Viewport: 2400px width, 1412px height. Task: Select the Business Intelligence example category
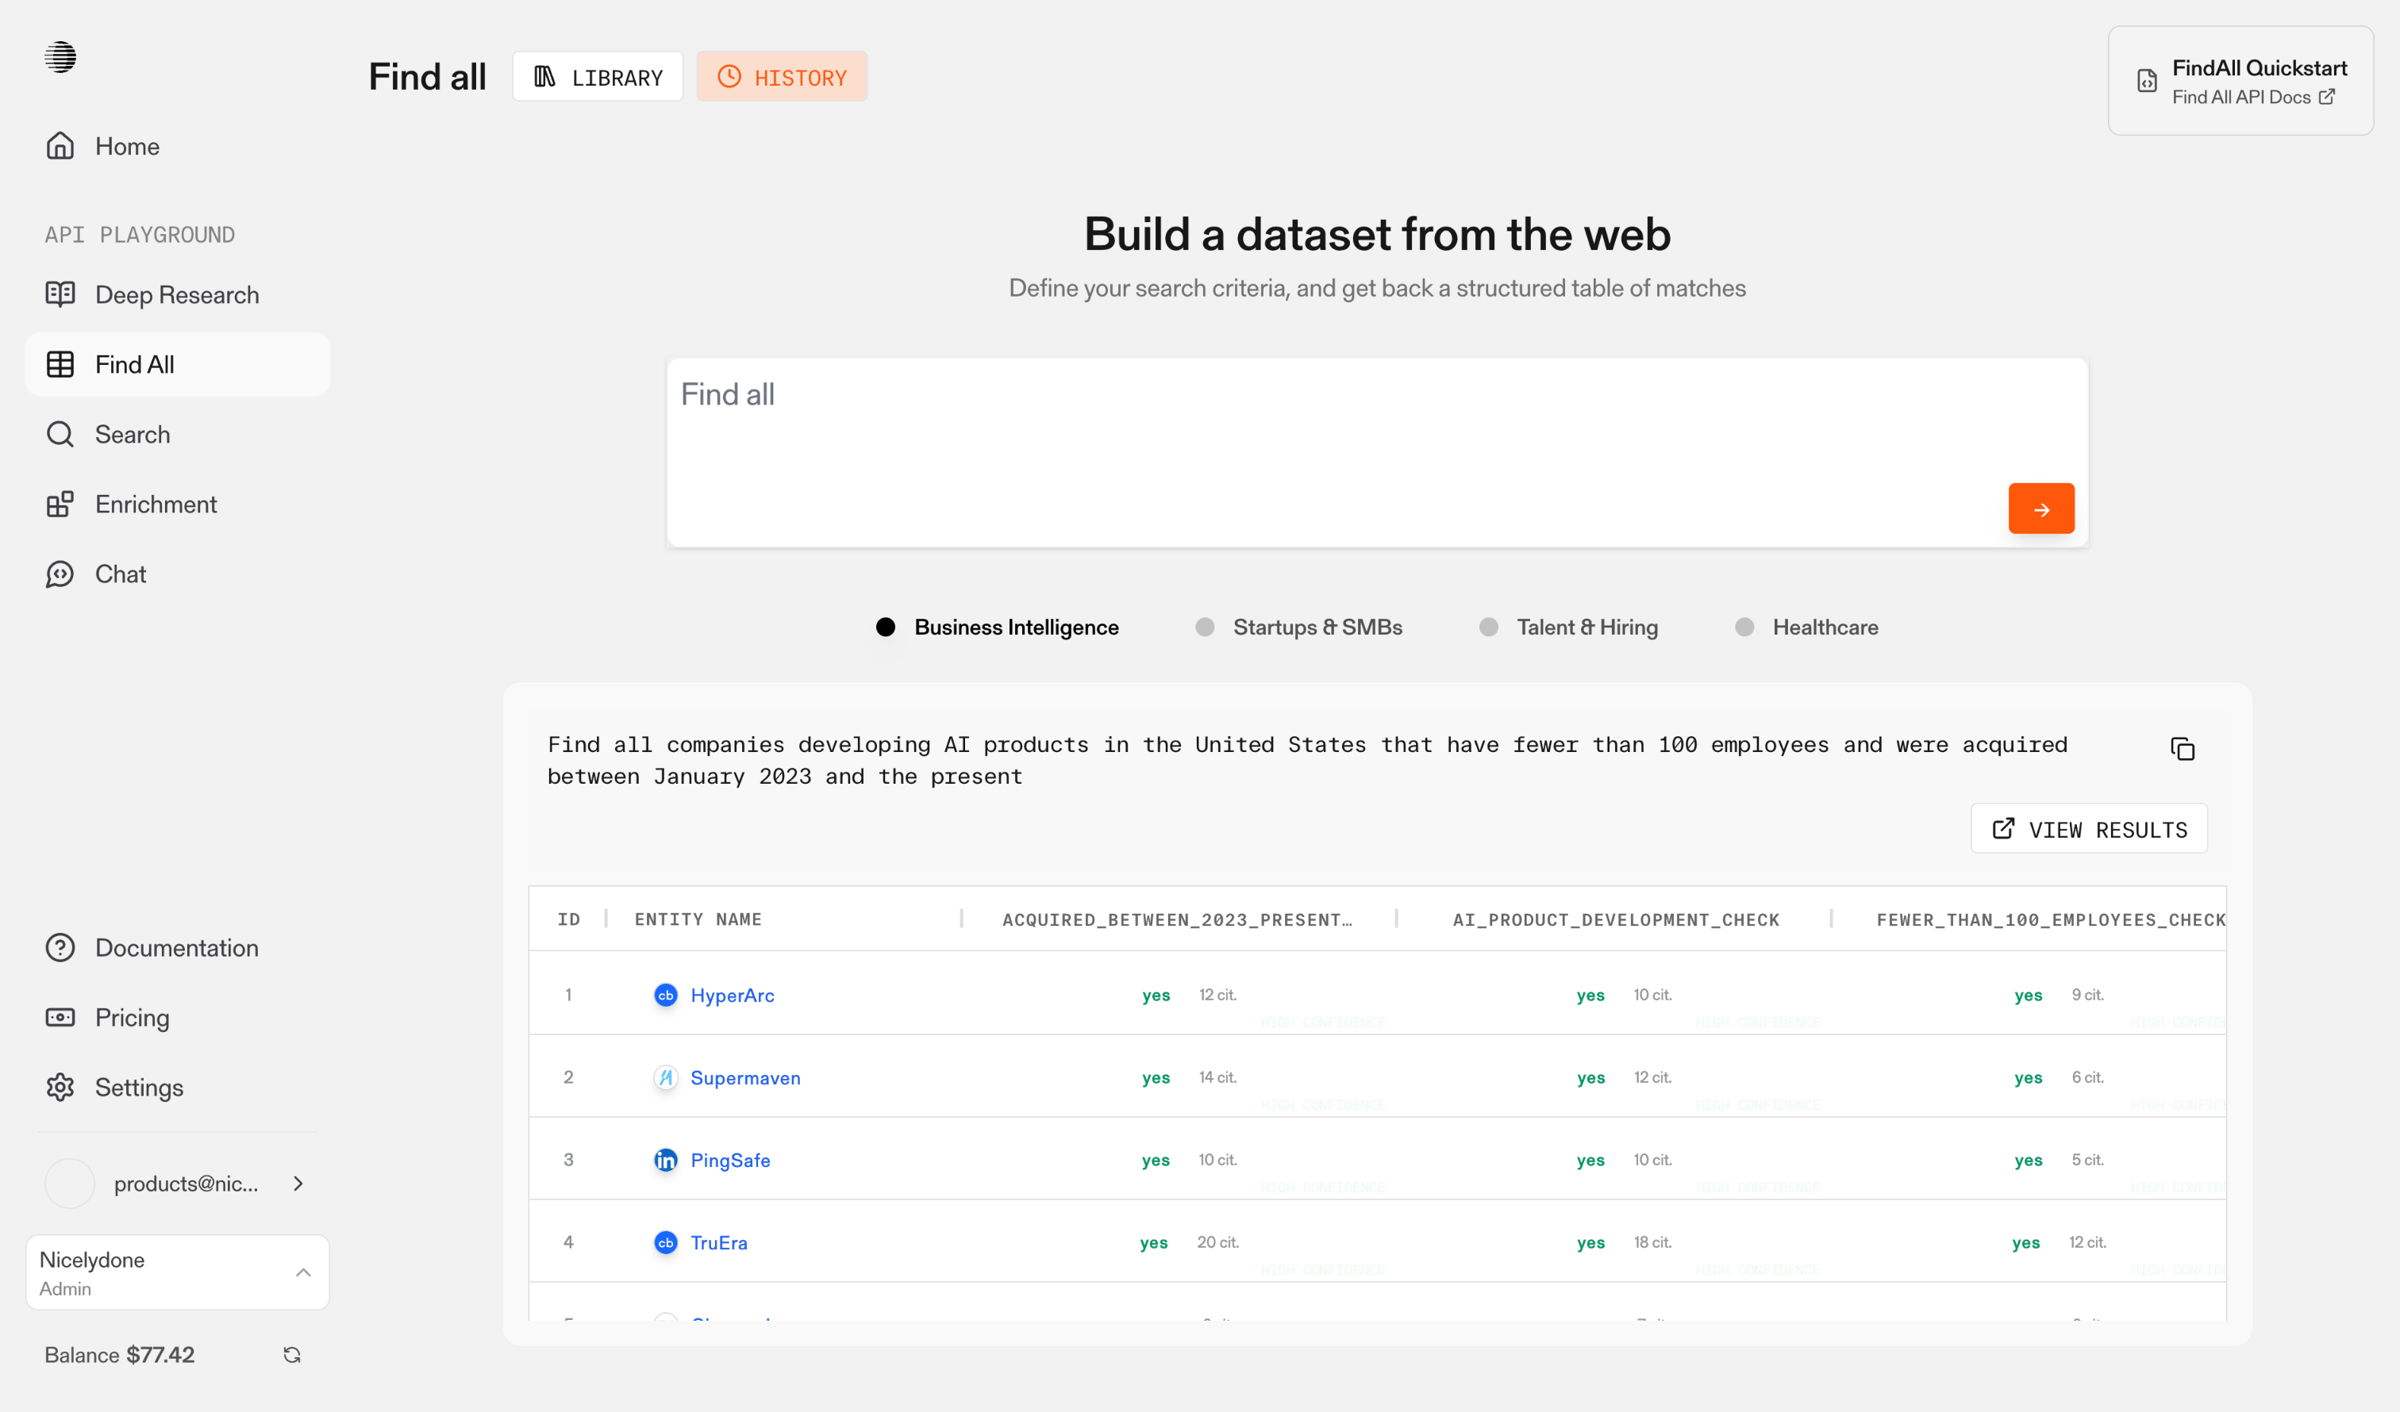click(997, 627)
